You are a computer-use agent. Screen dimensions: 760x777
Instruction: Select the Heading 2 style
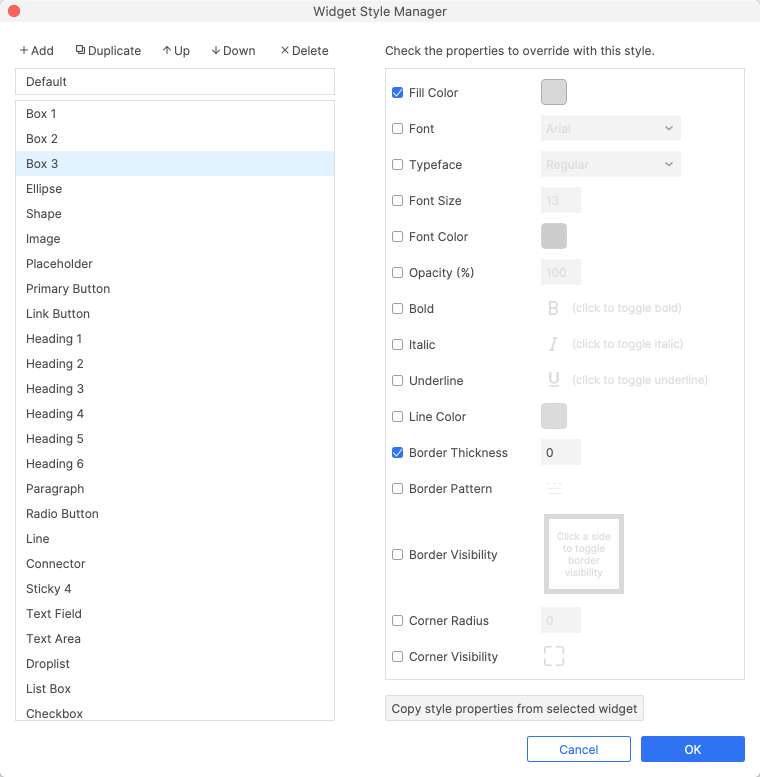175,364
